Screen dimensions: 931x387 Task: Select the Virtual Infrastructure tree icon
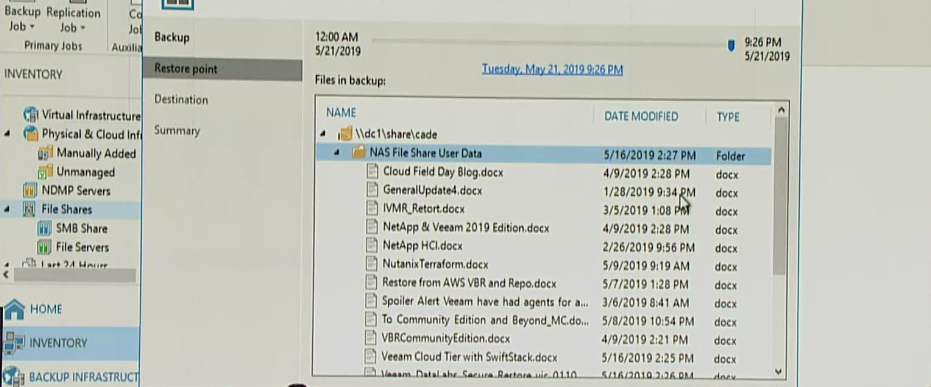click(30, 115)
